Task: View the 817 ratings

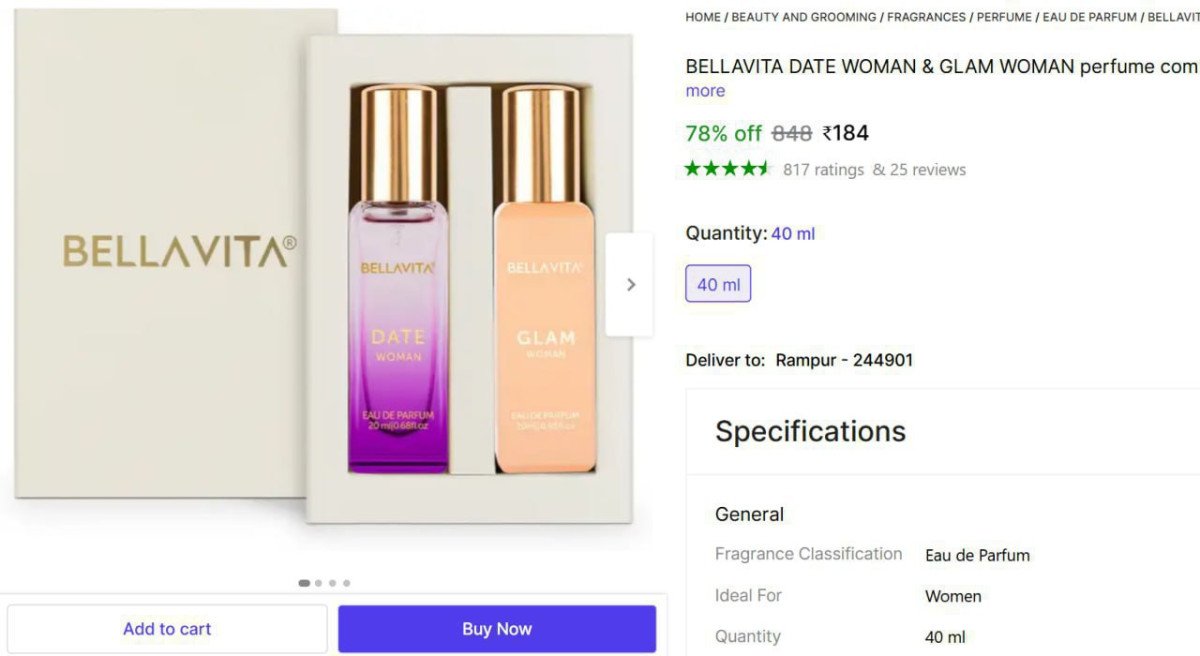Action: coord(823,170)
